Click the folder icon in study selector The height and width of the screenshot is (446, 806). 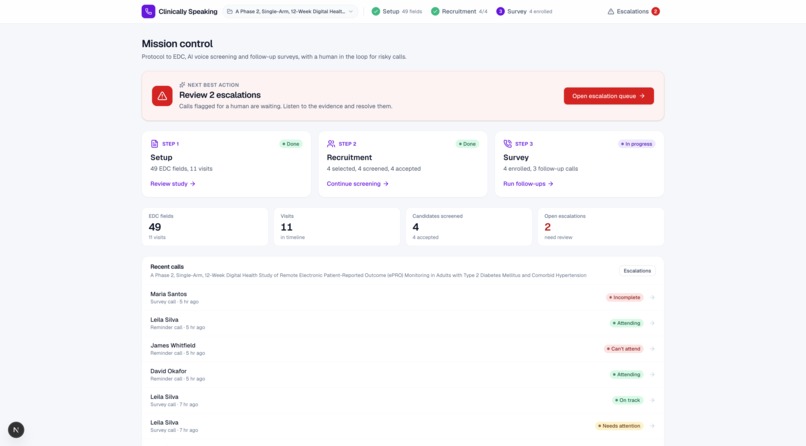(230, 11)
